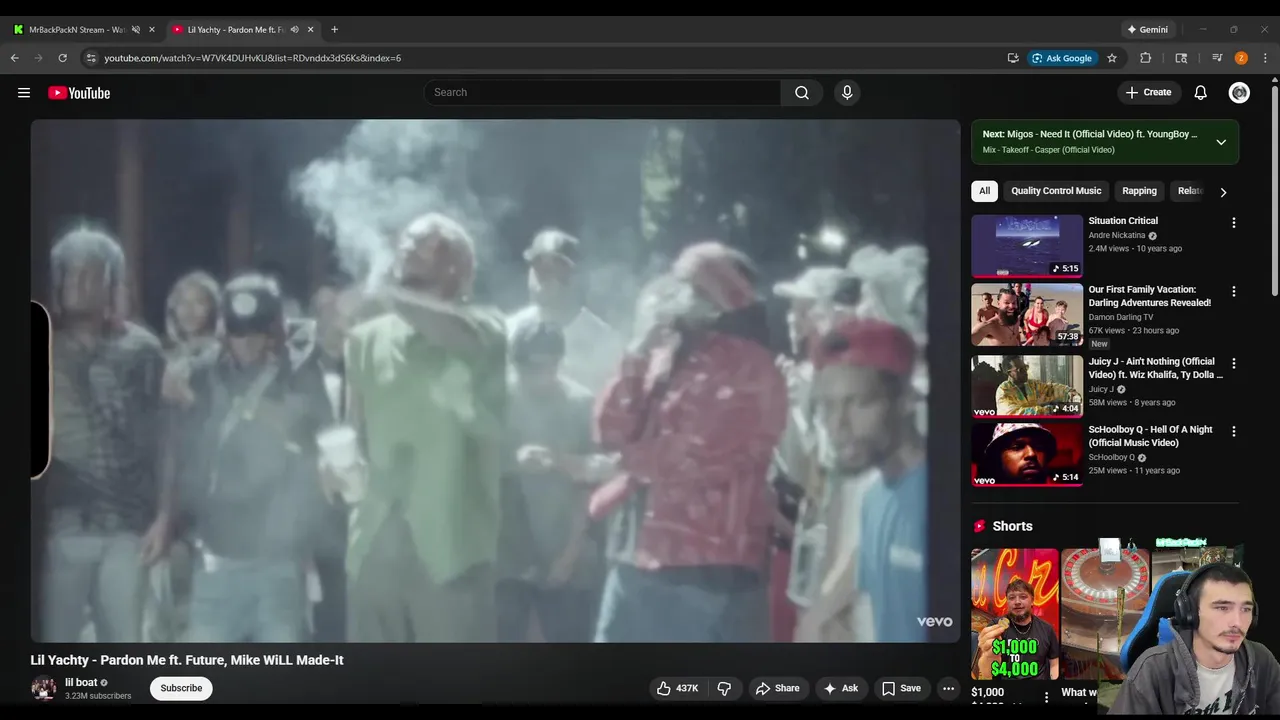This screenshot has height=720, width=1280.
Task: Click the Share button
Action: pos(777,688)
